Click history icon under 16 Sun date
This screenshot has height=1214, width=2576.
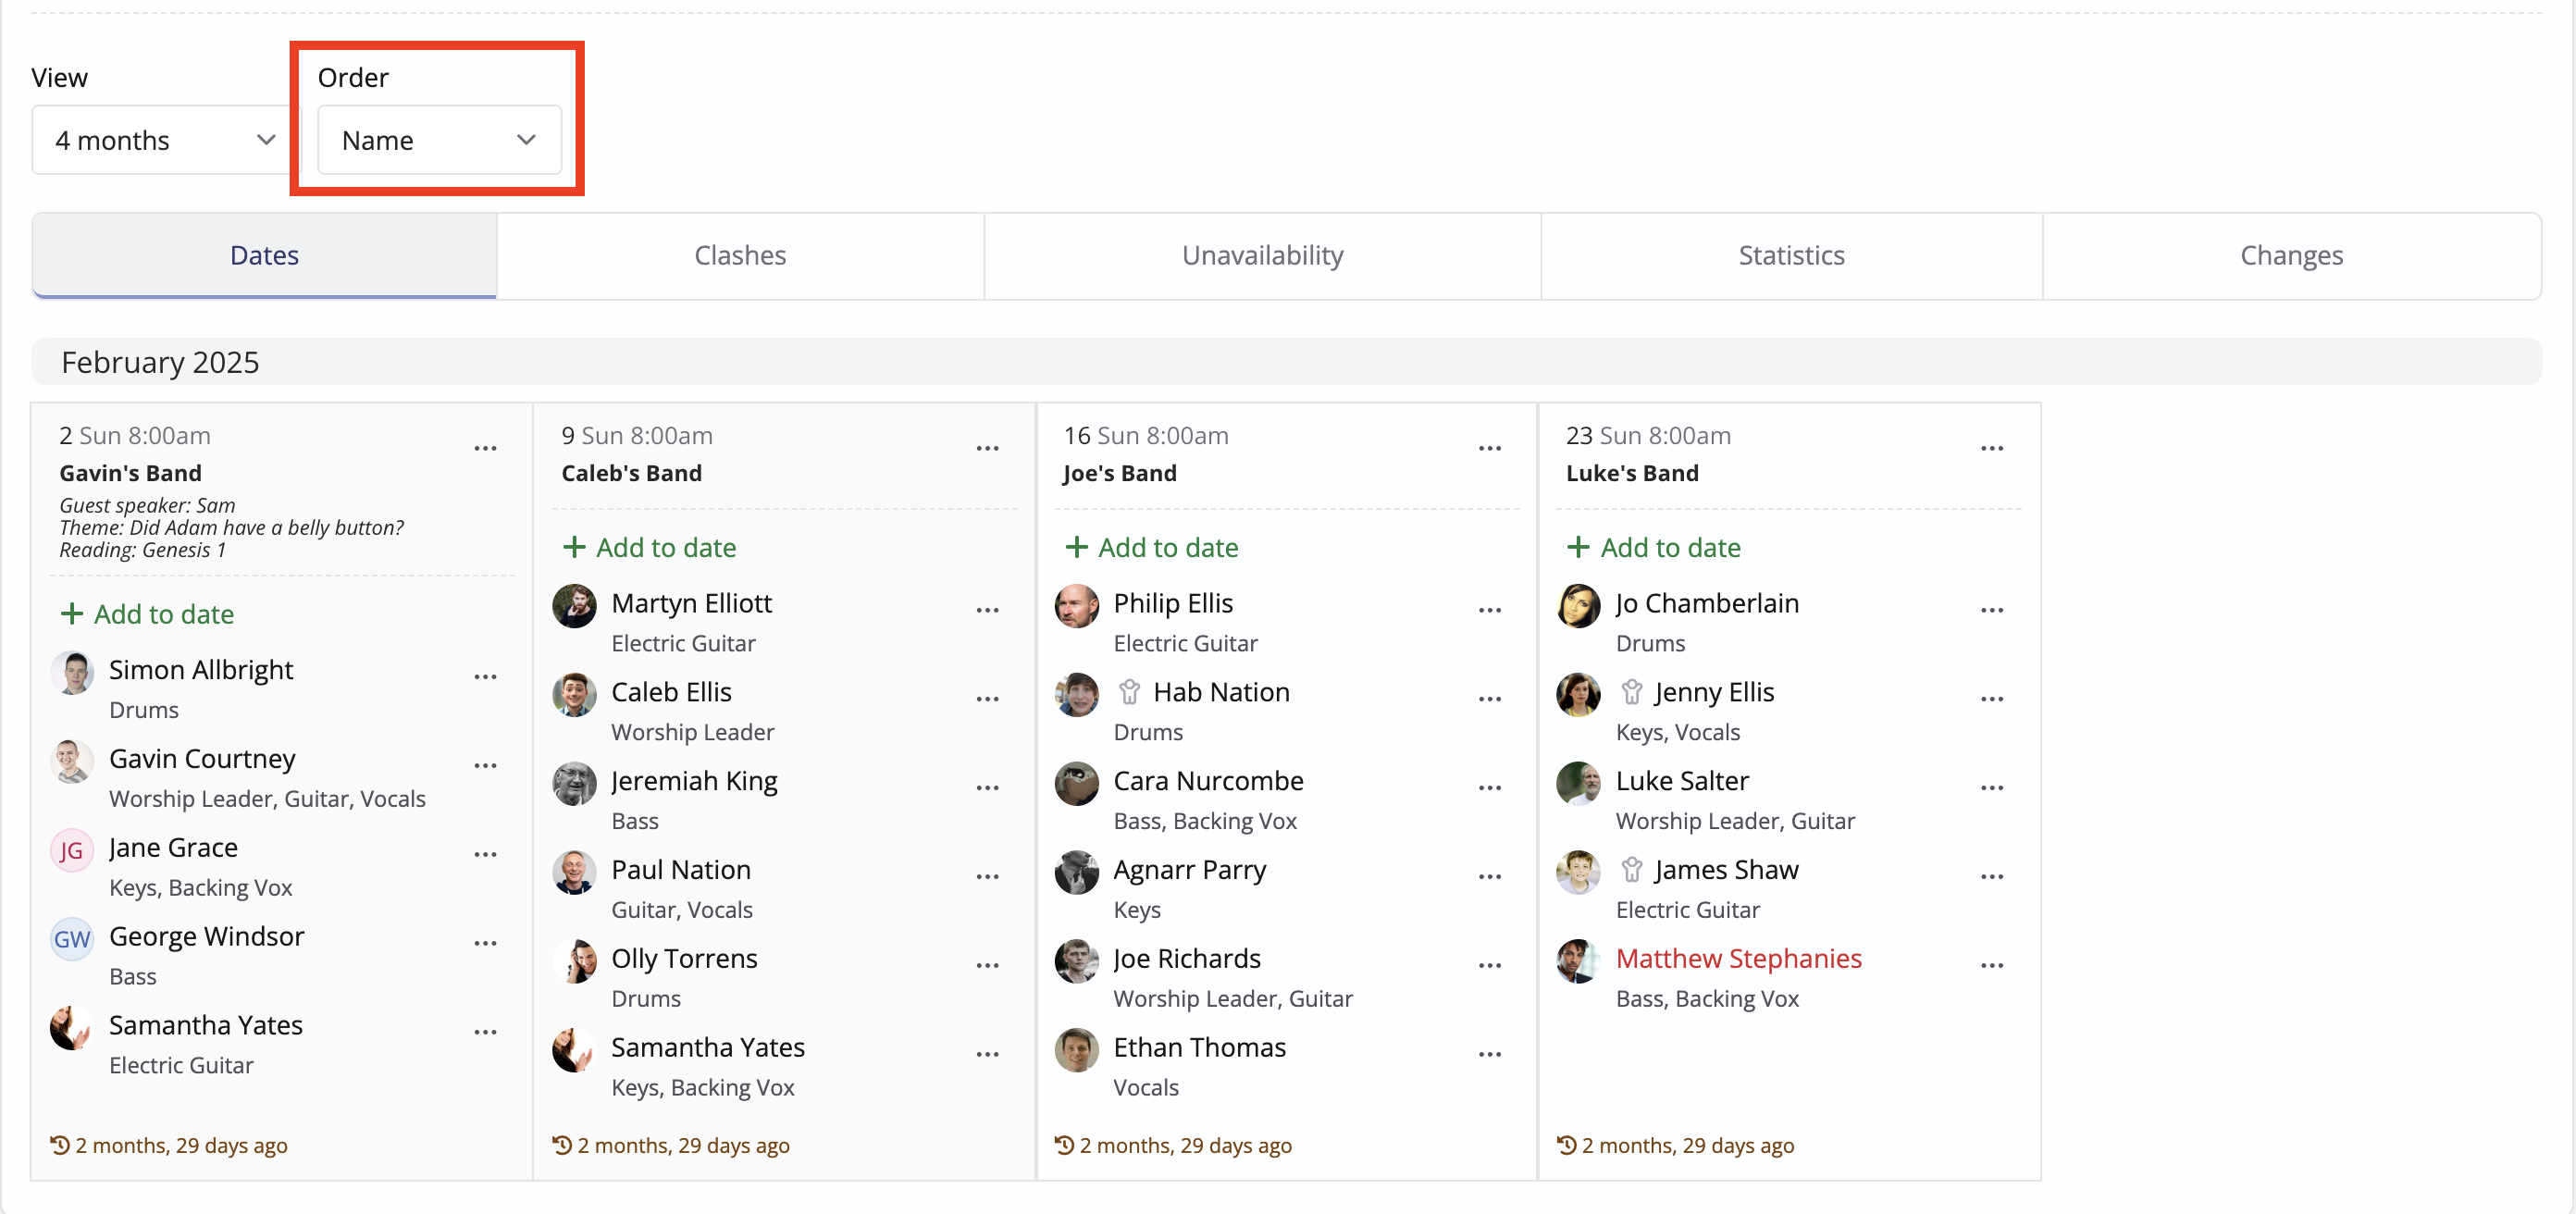tap(1064, 1145)
